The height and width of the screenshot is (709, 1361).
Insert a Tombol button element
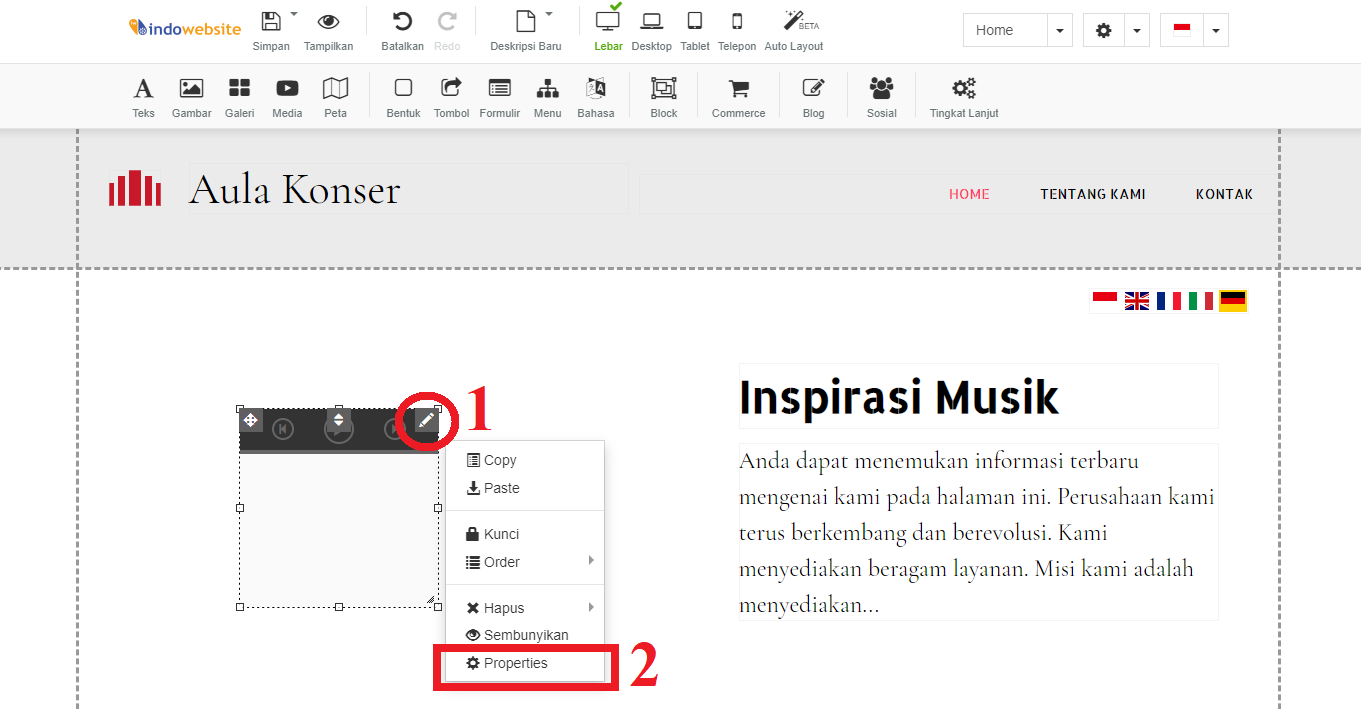(x=451, y=96)
